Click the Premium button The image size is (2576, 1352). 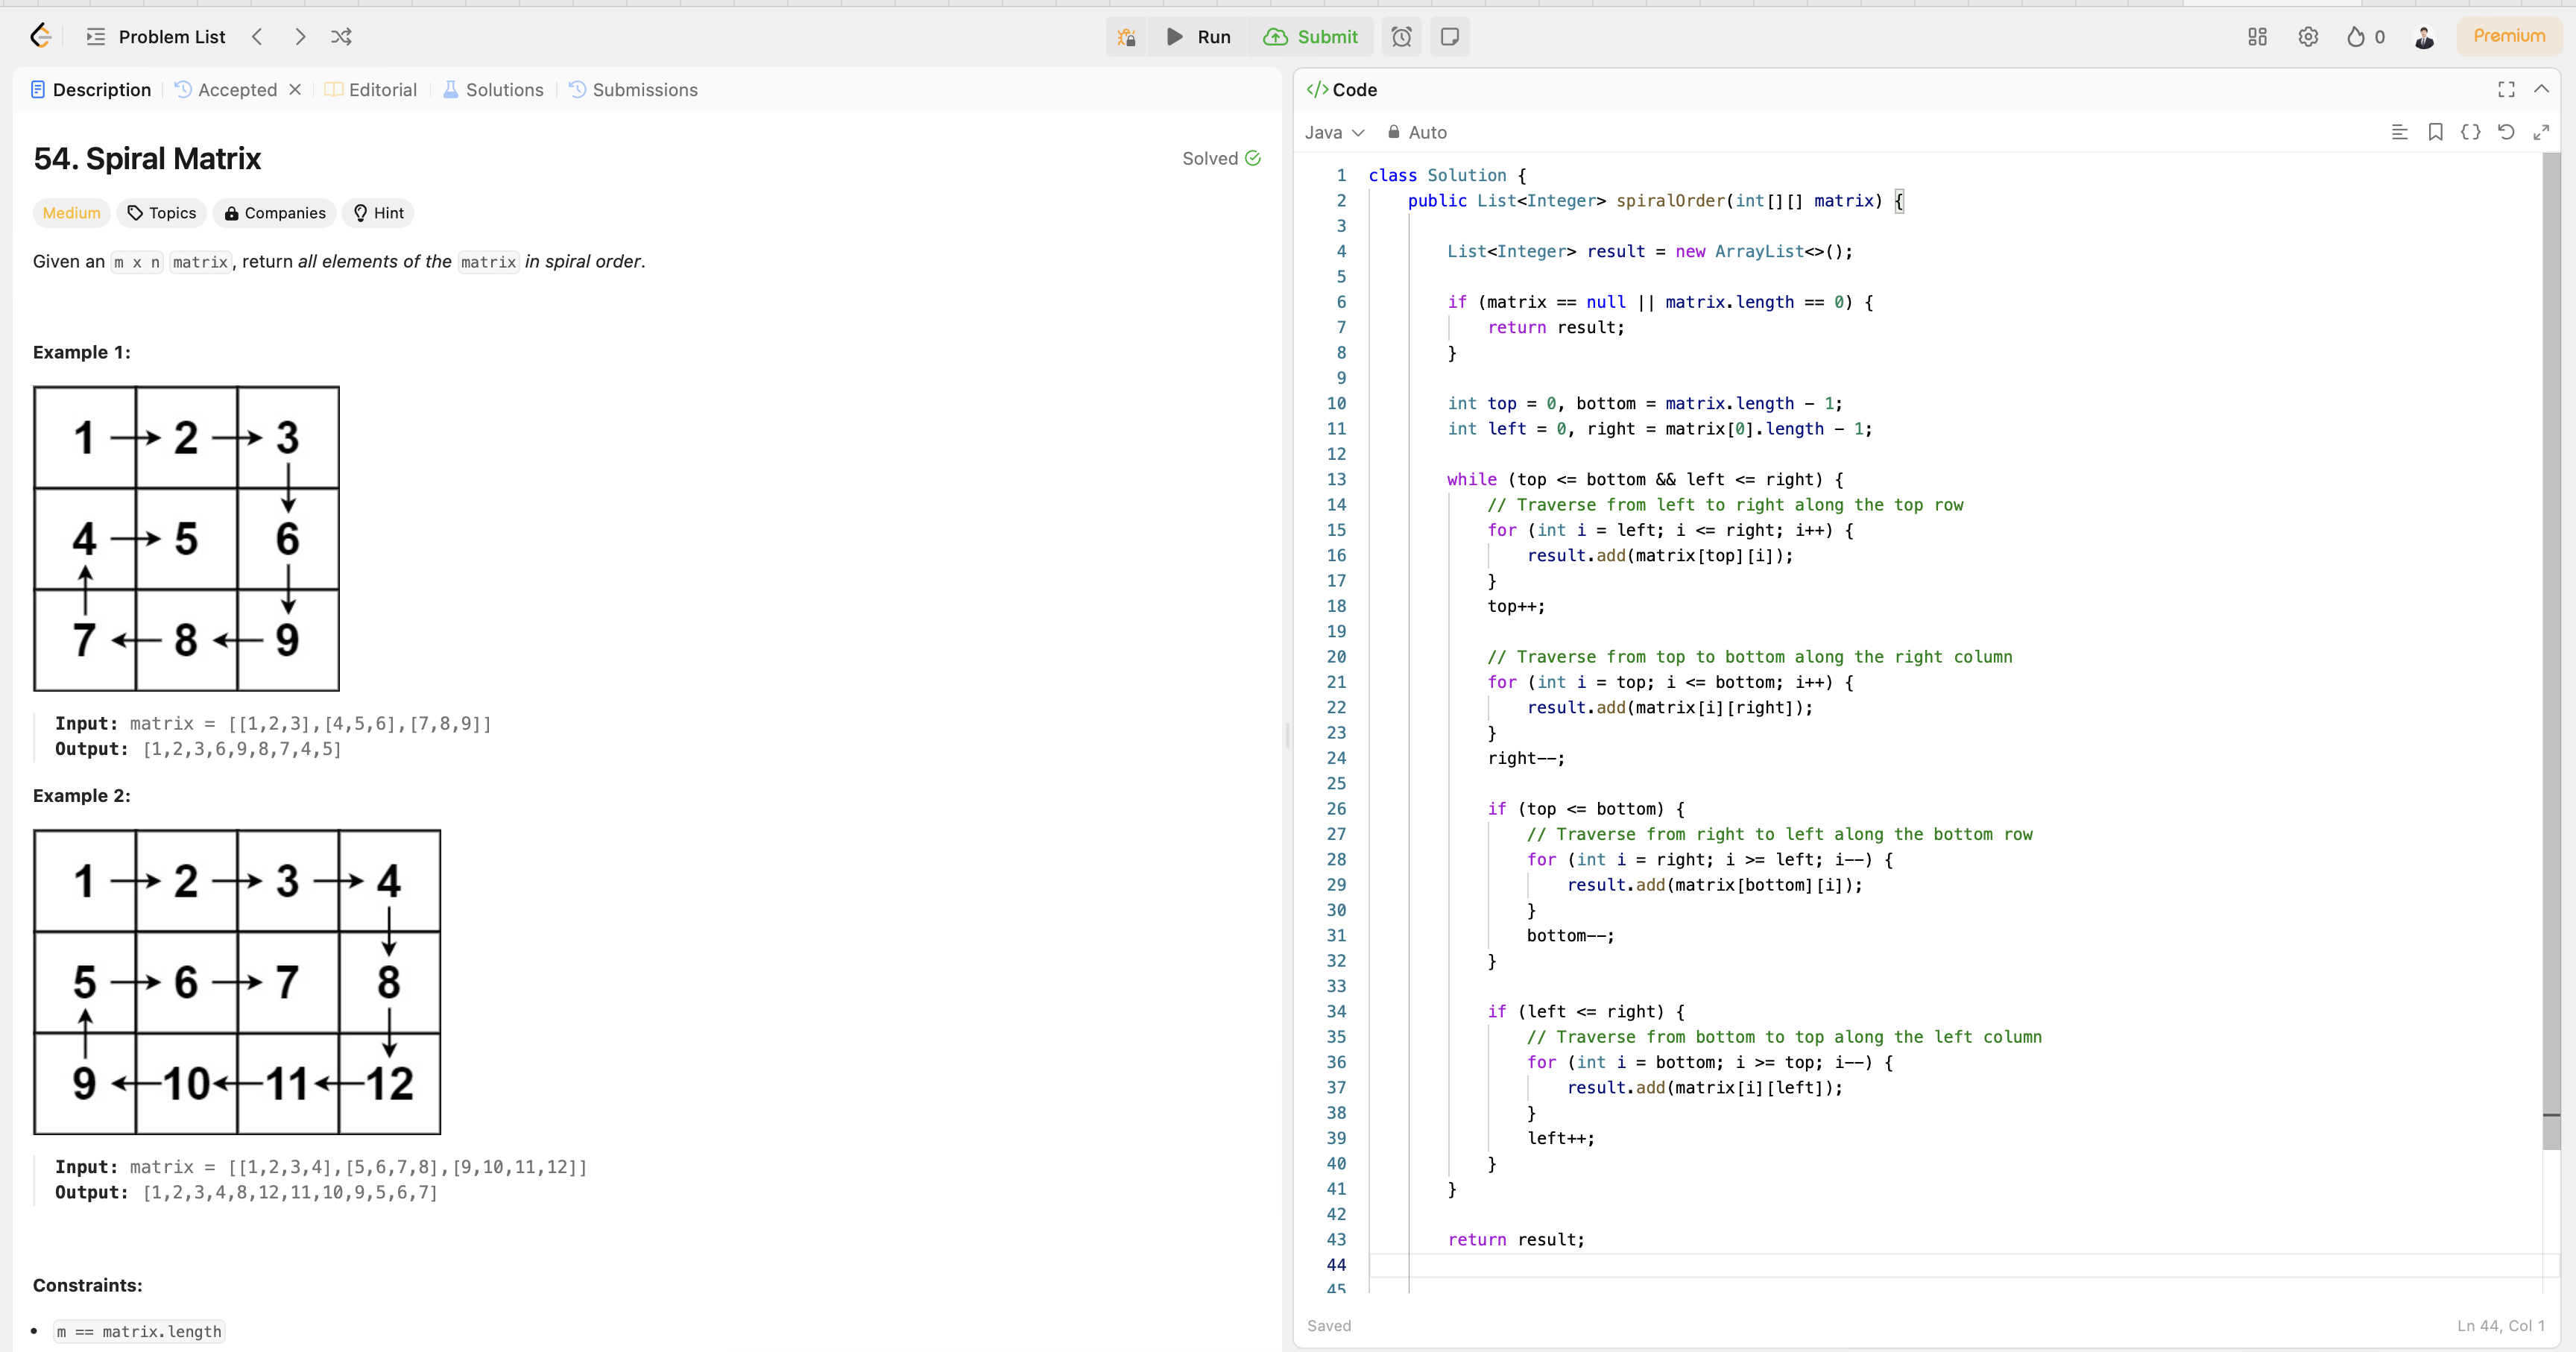pyautogui.click(x=2509, y=36)
